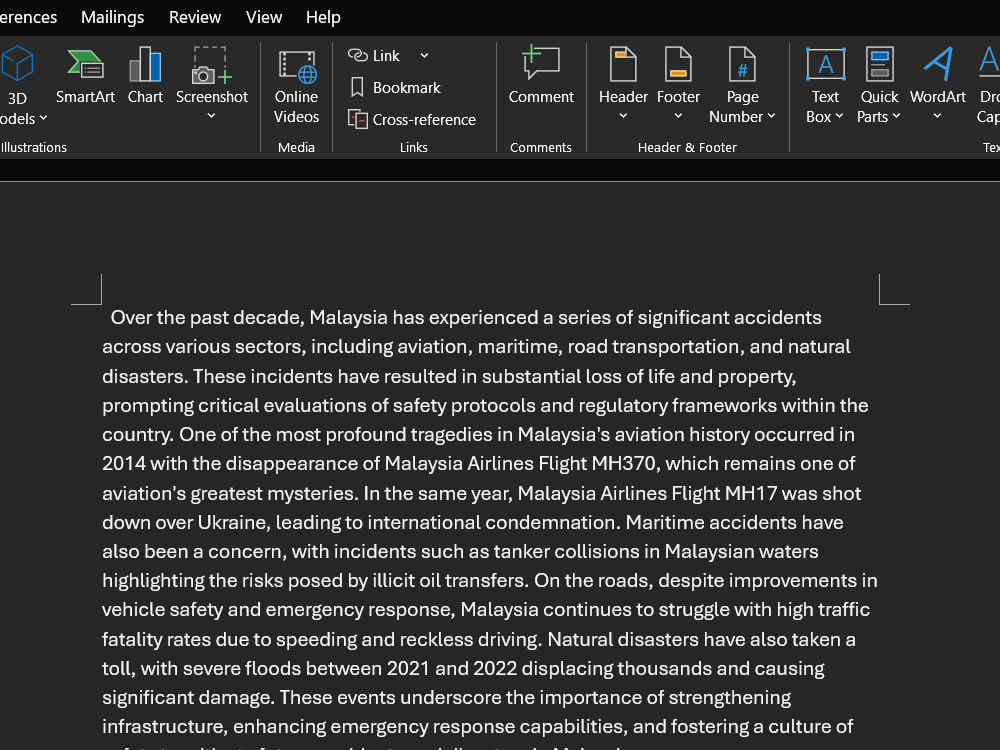The image size is (1000, 750).
Task: Expand the Link dropdown arrow
Action: point(424,55)
